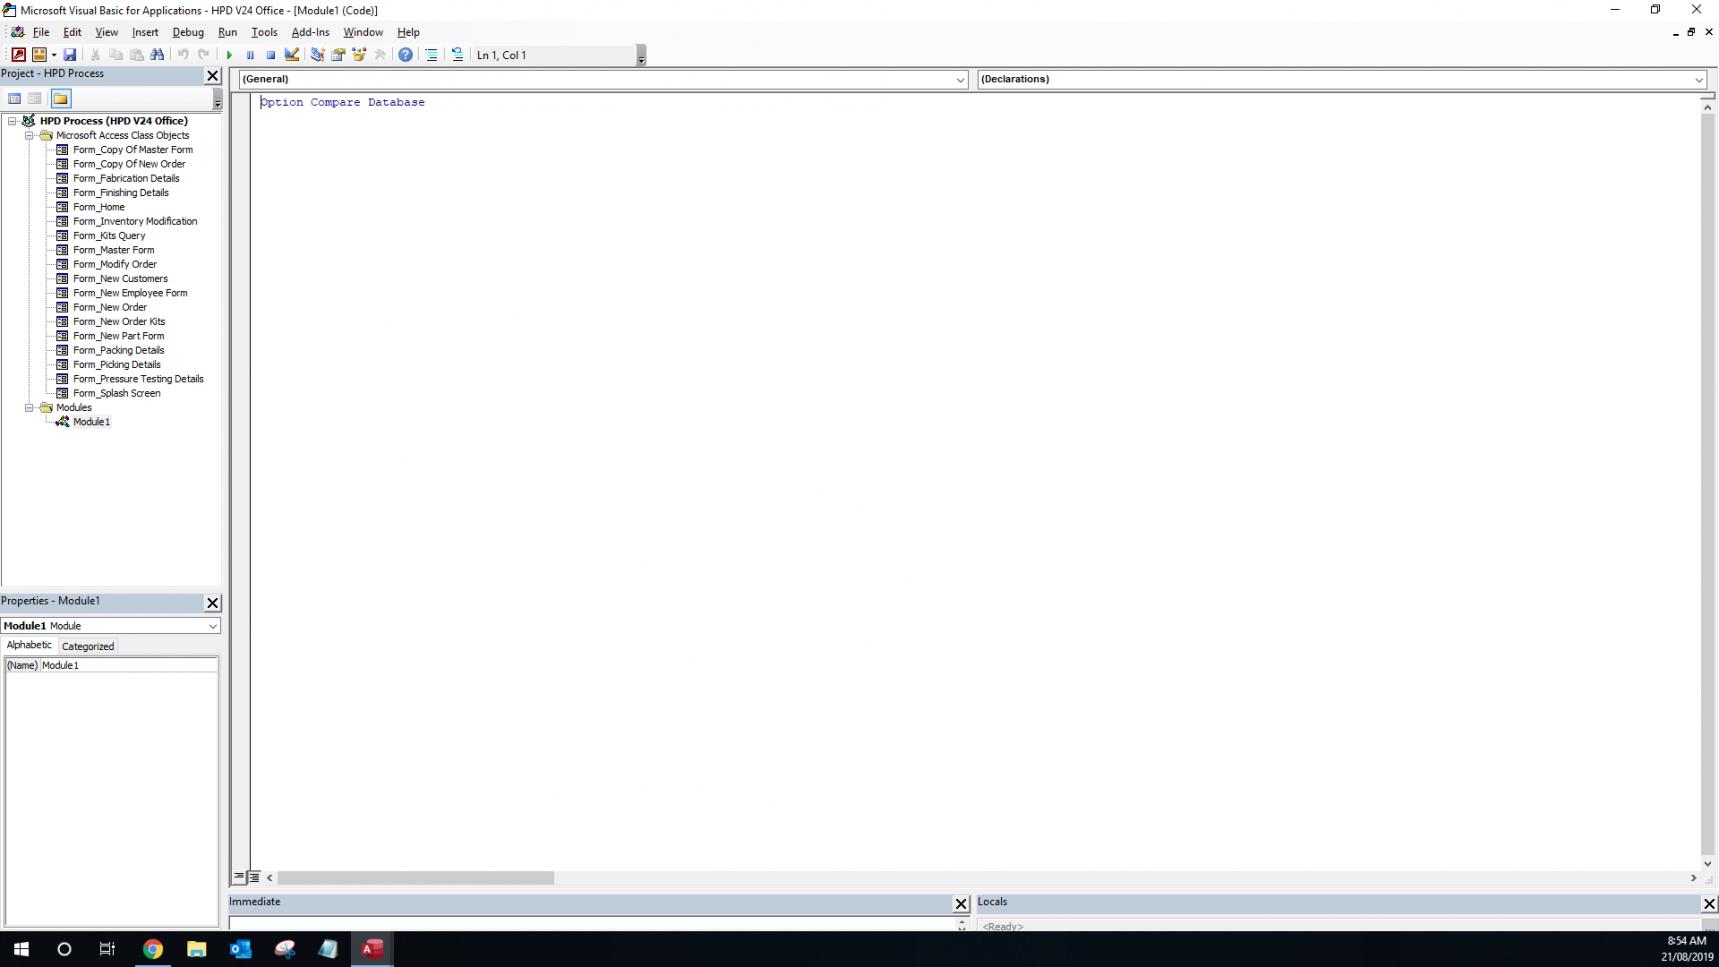Open Outlook from the taskbar
Viewport: 1719px width, 967px height.
[x=241, y=949]
